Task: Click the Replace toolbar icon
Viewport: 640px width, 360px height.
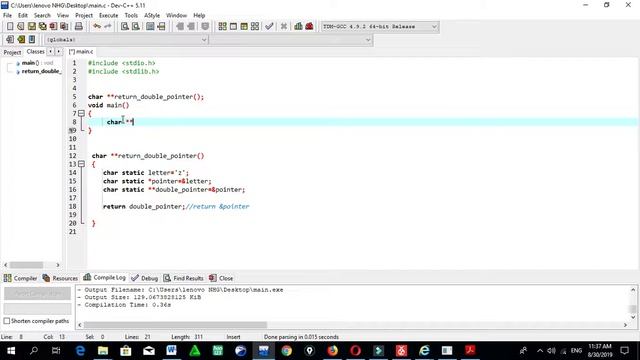Action: [136, 27]
